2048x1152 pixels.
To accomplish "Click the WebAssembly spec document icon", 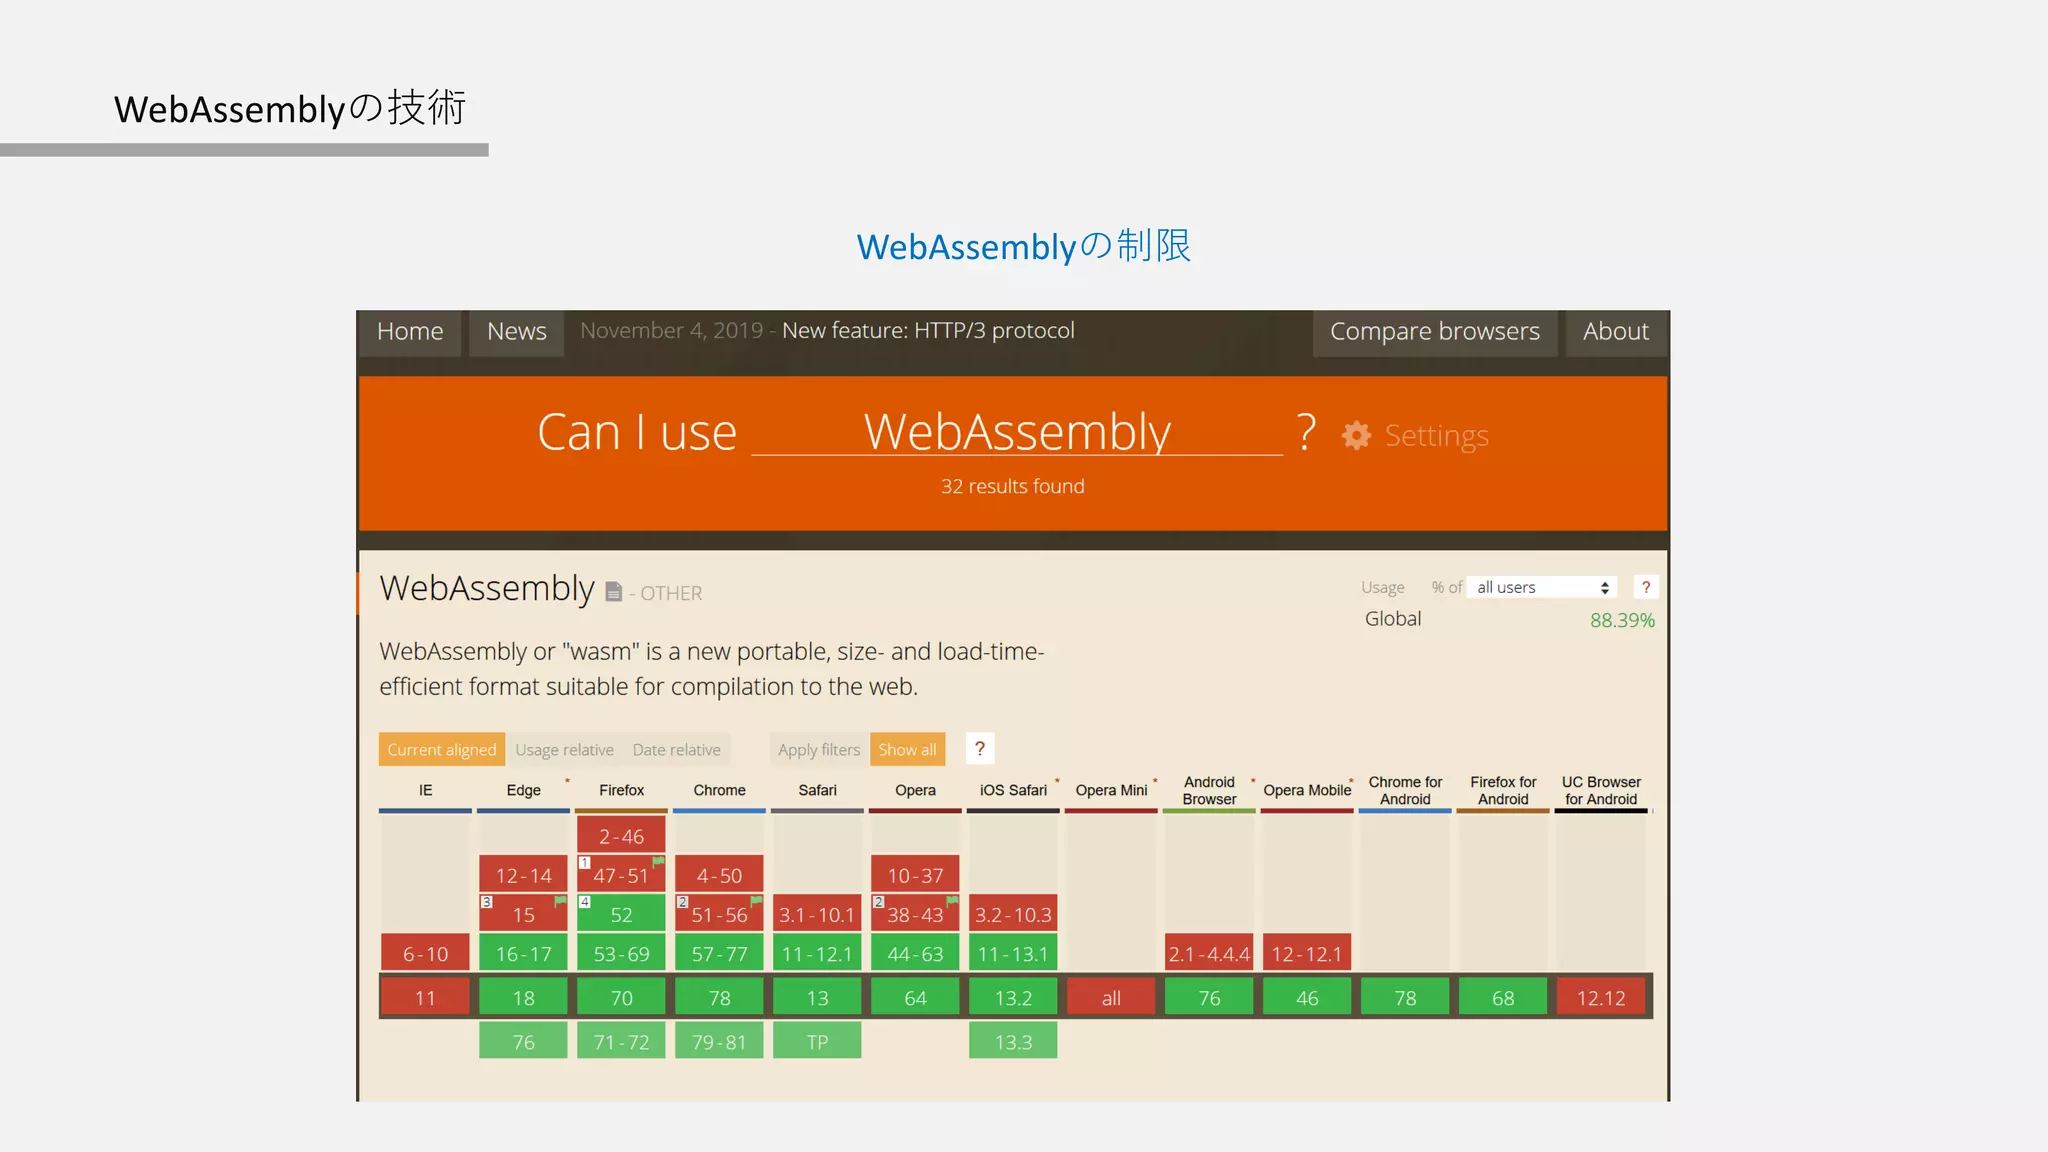I will pyautogui.click(x=613, y=592).
